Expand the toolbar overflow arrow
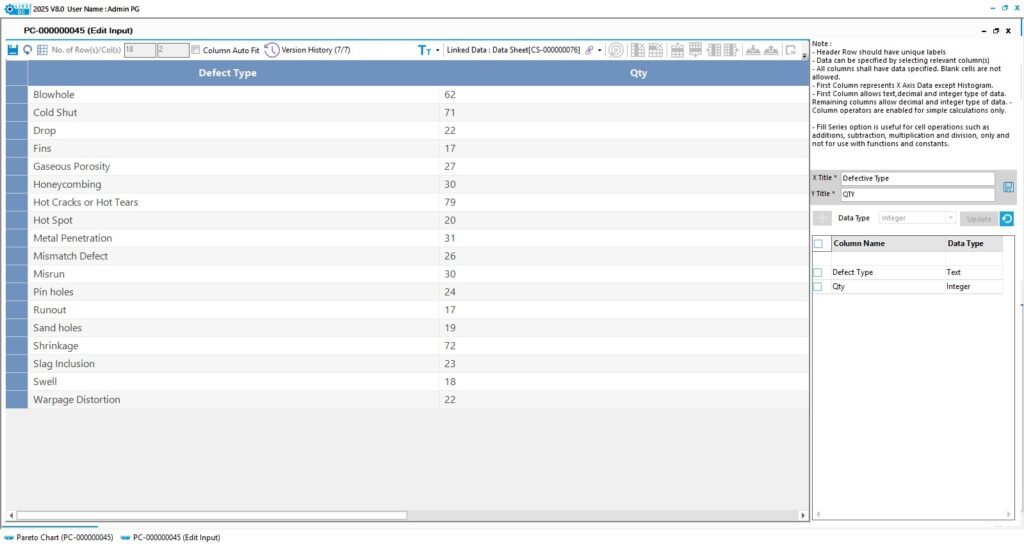The width and height of the screenshot is (1024, 544). pos(804,56)
